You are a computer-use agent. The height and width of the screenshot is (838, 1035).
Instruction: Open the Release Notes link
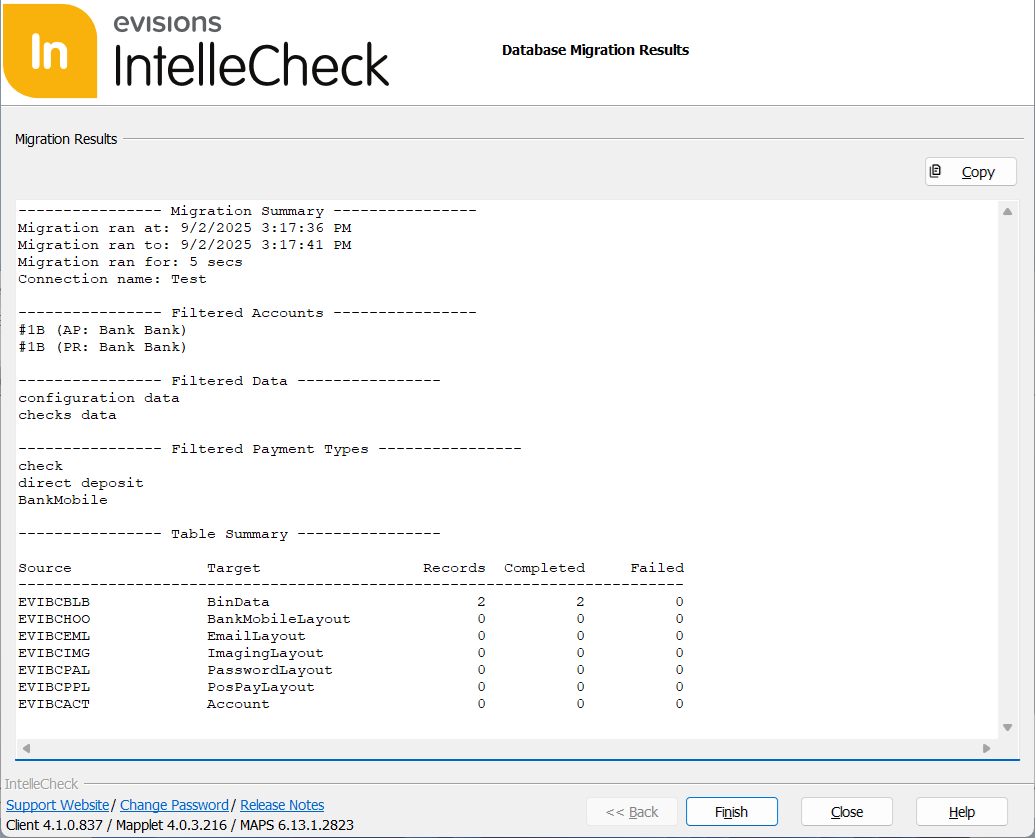click(282, 805)
